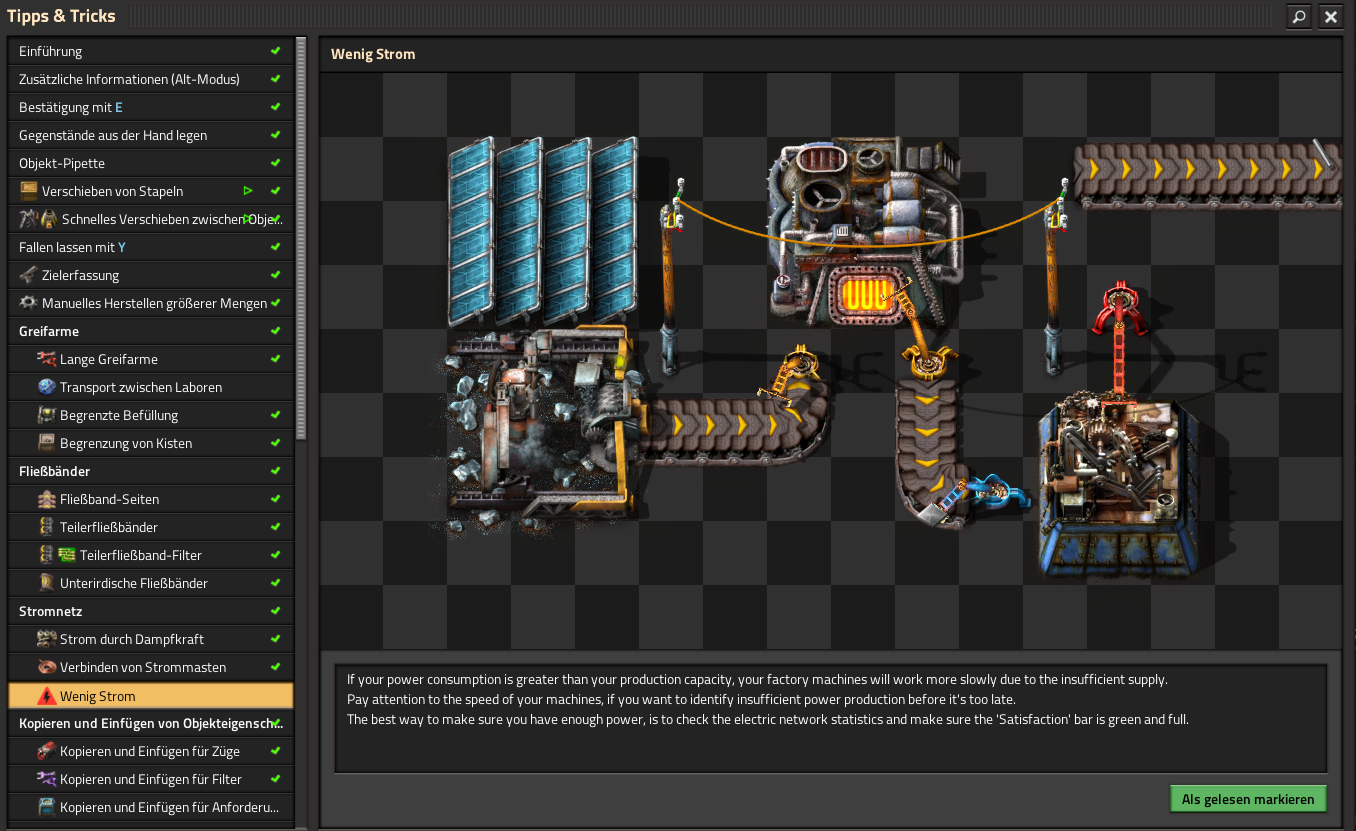Click the tips list vertical scrollbar
Image resolution: width=1356 pixels, height=831 pixels.
[x=301, y=238]
